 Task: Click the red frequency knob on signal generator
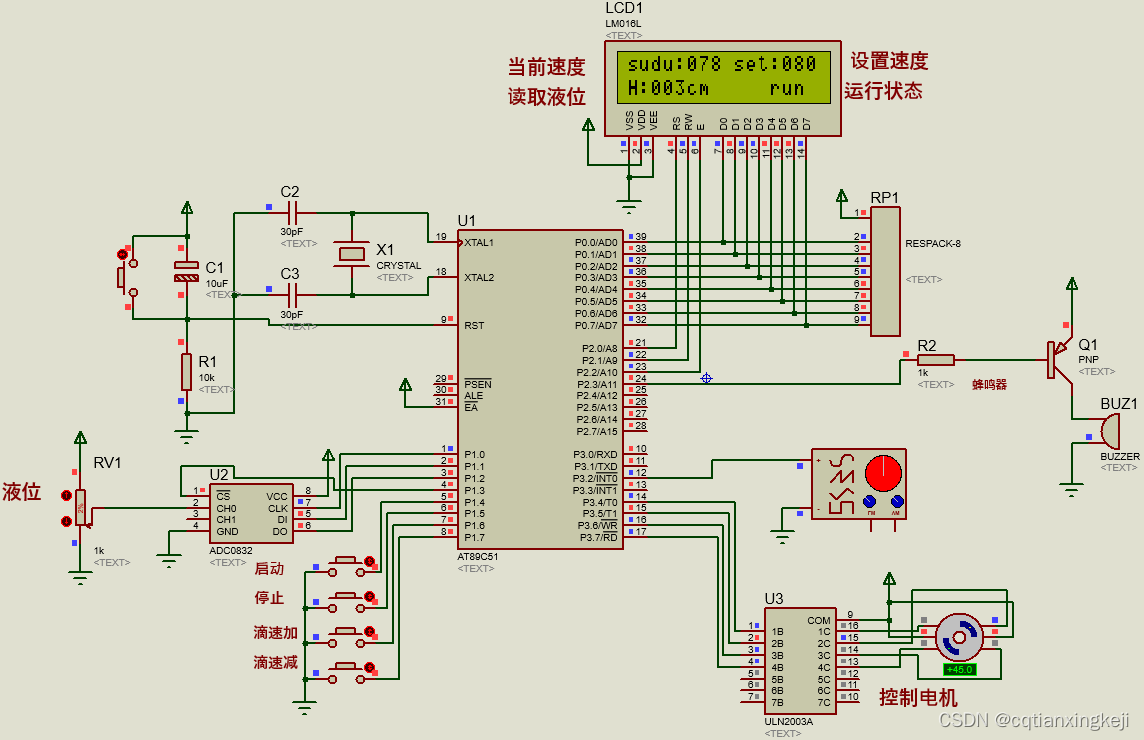(x=884, y=472)
